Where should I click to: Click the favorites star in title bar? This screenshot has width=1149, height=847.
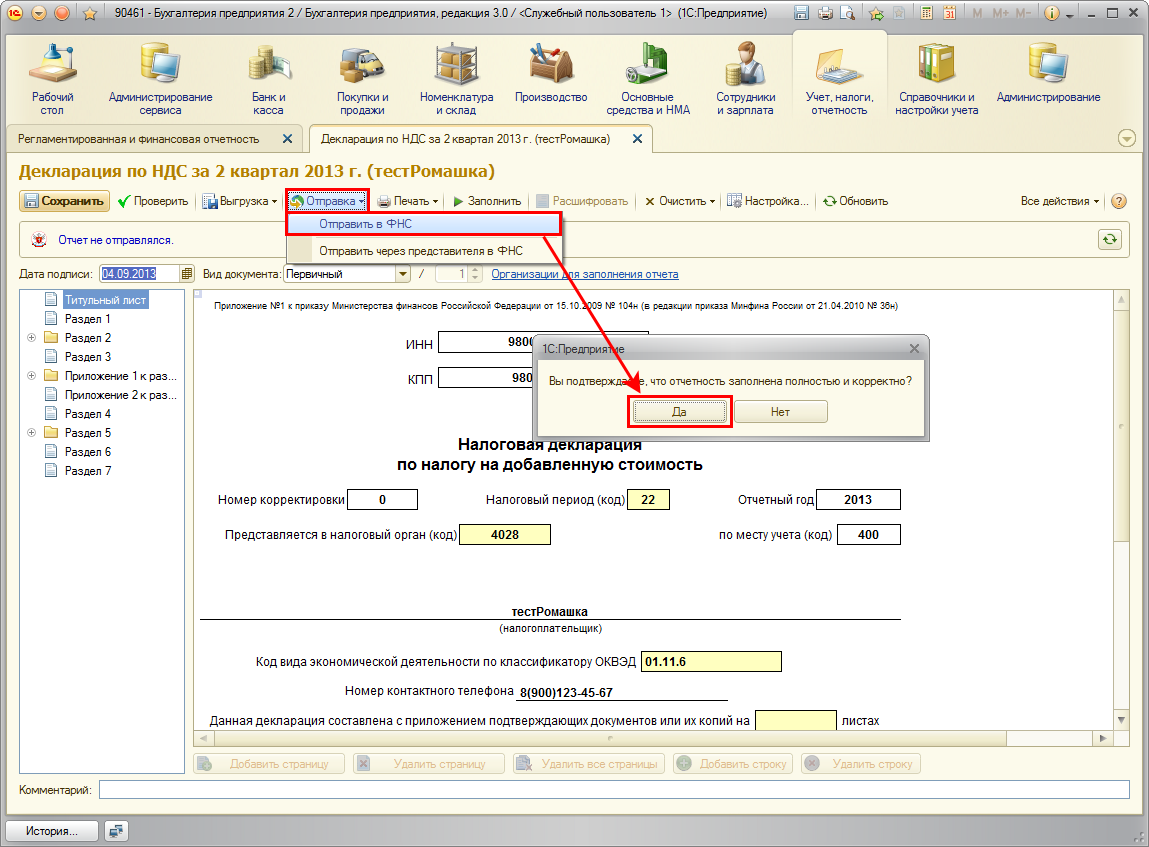tap(90, 13)
